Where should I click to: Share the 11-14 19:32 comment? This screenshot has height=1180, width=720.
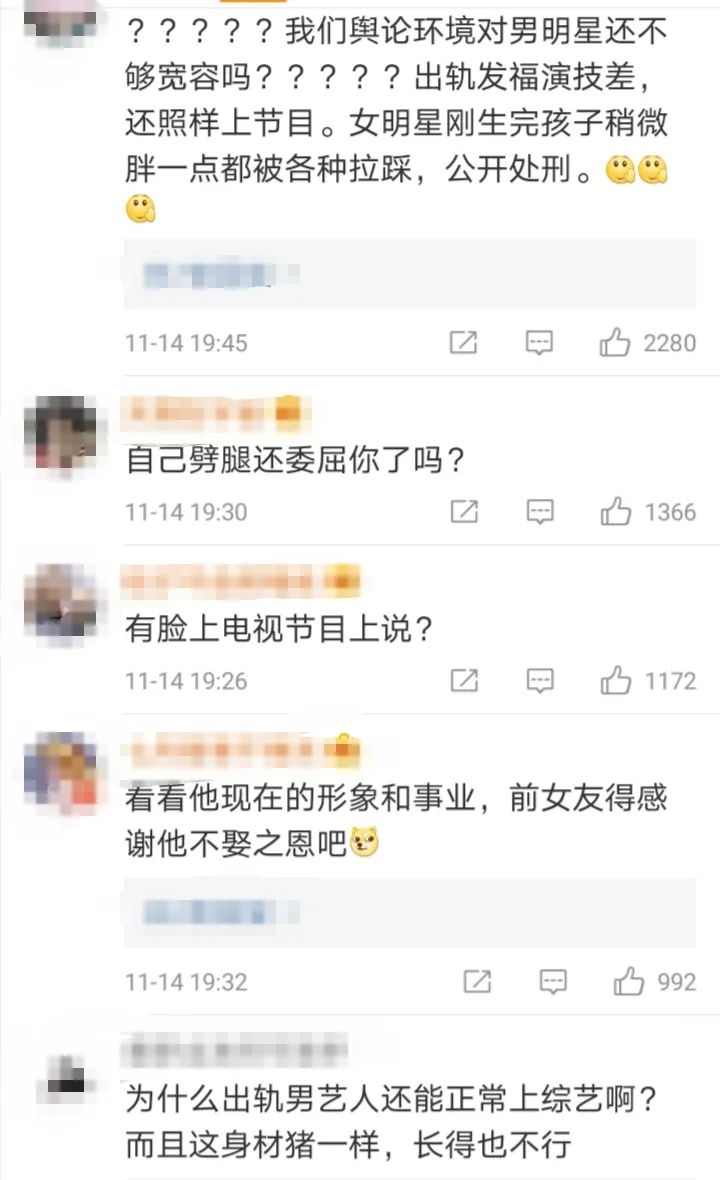[477, 981]
